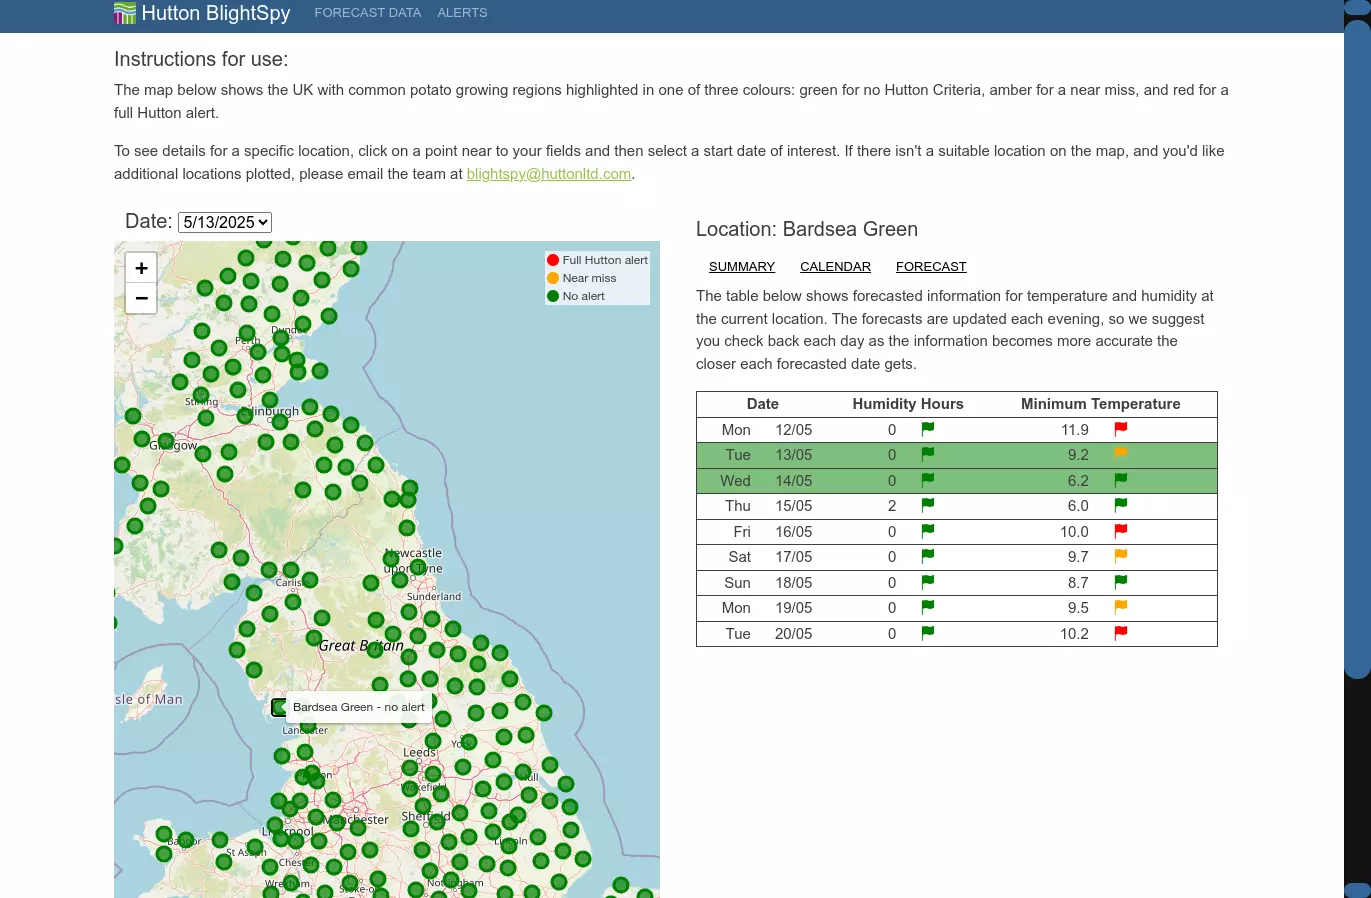
Task: Select the Bardsea Green map marker
Action: coord(279,707)
